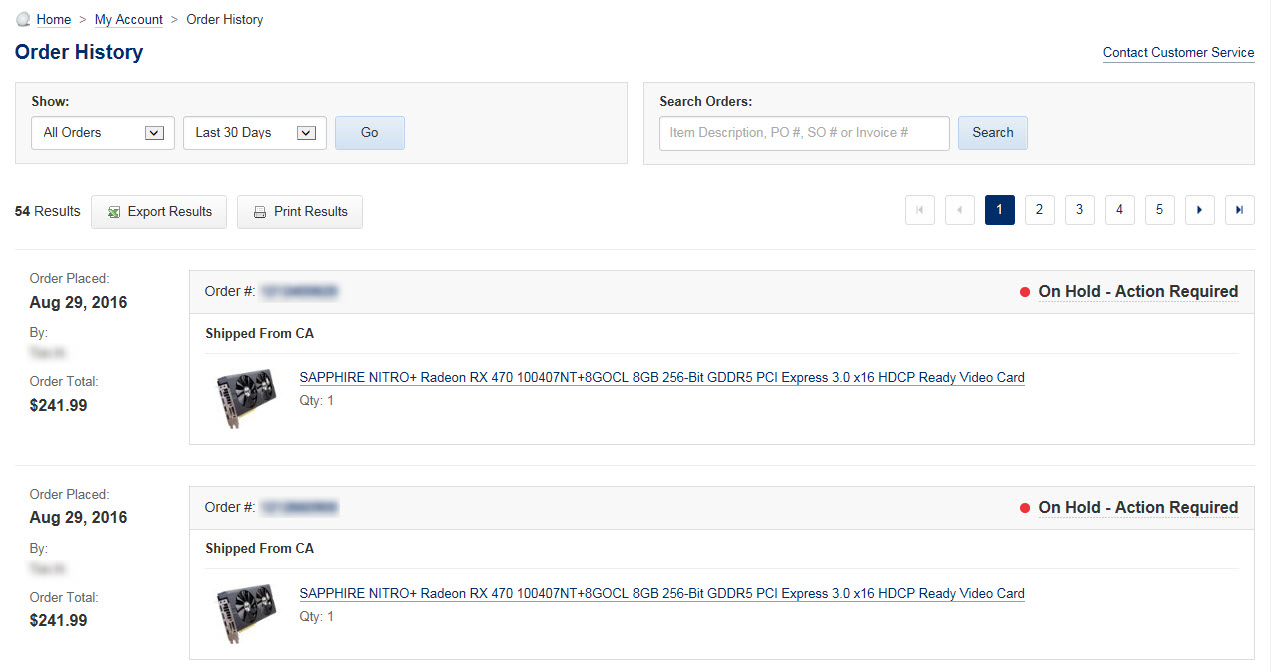This screenshot has height=672, width=1271.
Task: Focus the Search Orders input field
Action: [x=804, y=133]
